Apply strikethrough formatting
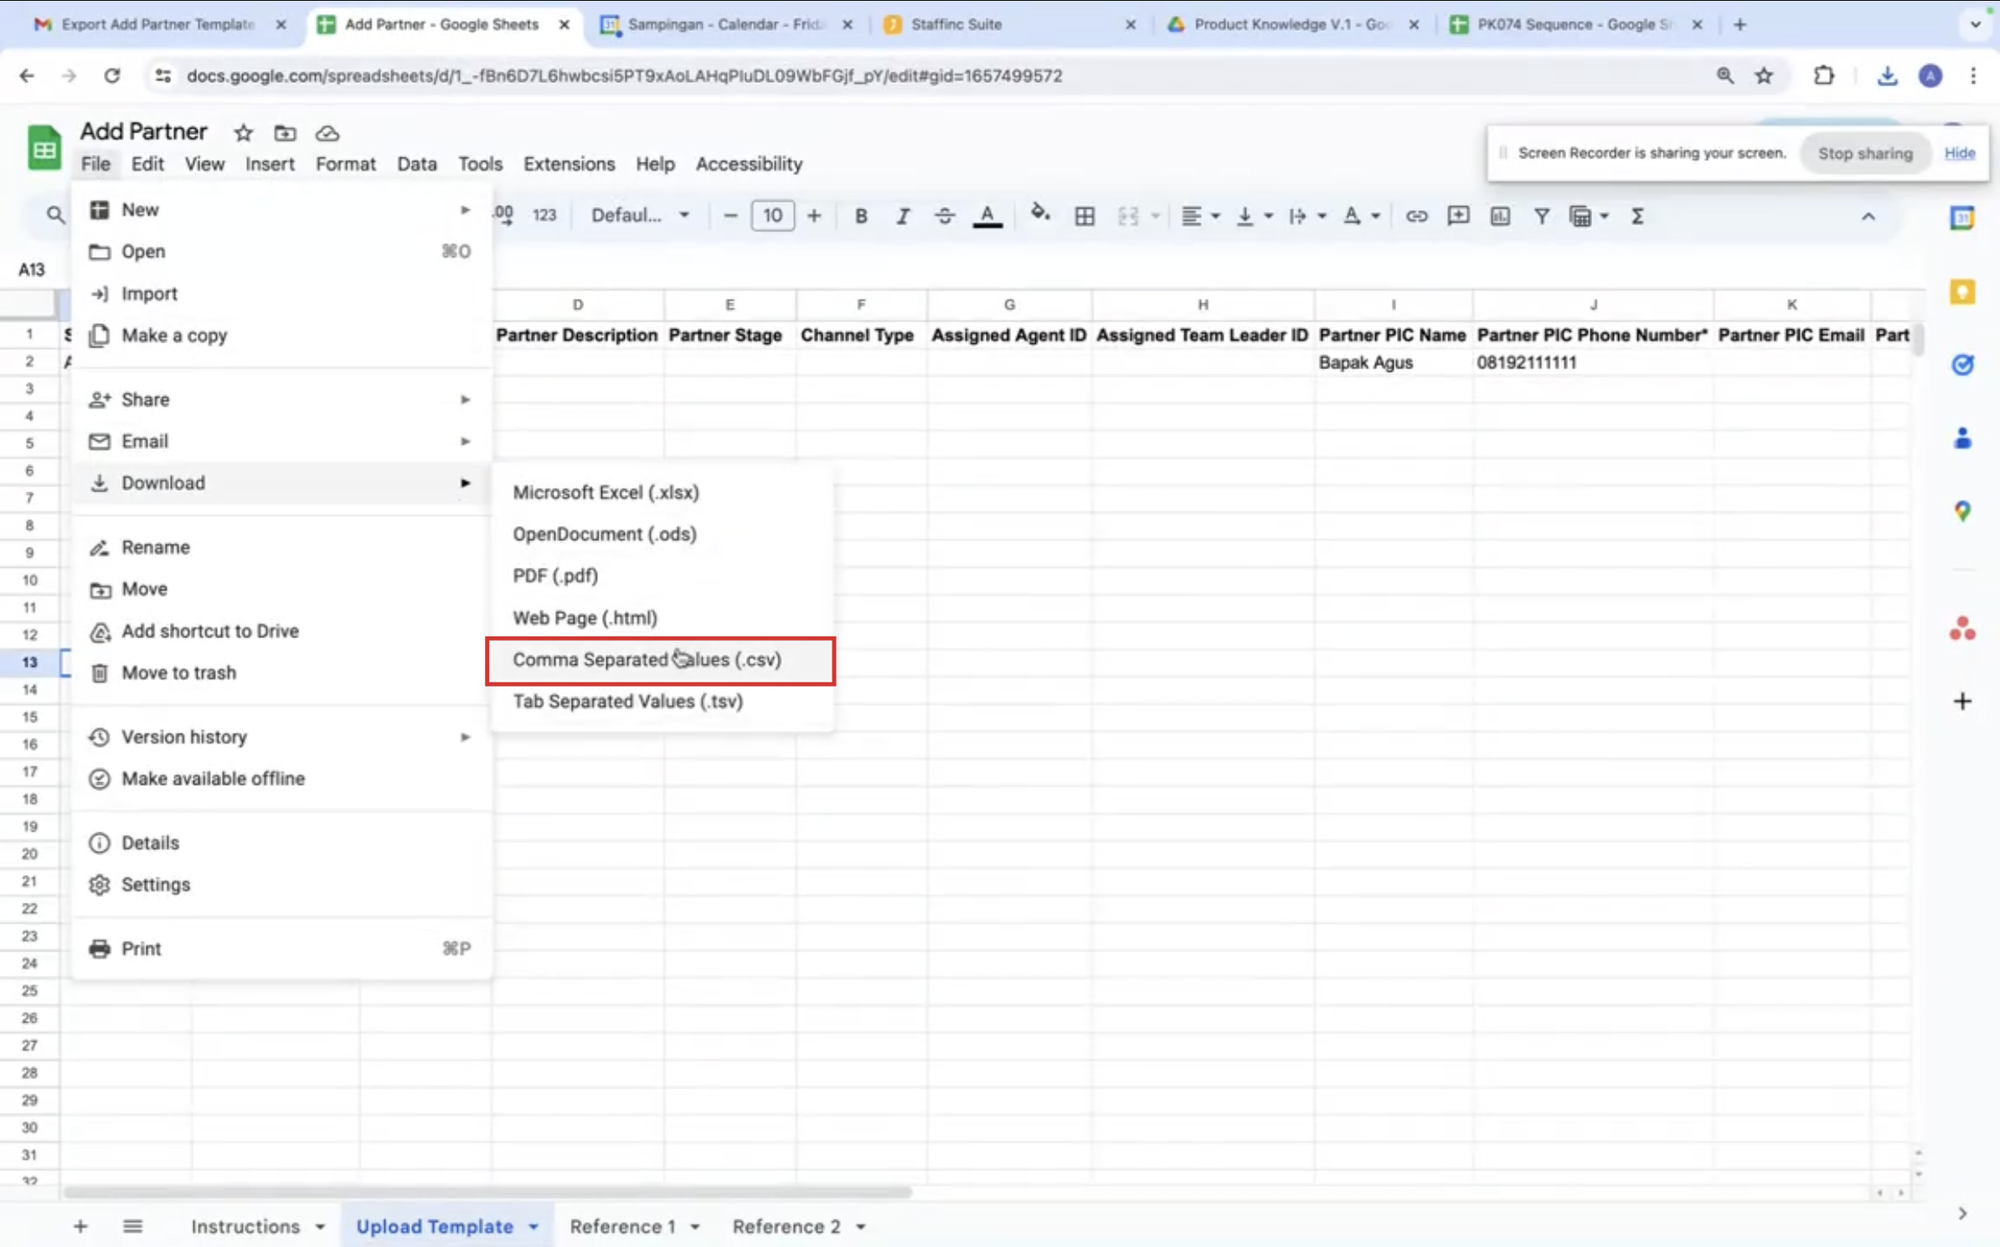Screen dimensions: 2000x1247 tap(944, 216)
